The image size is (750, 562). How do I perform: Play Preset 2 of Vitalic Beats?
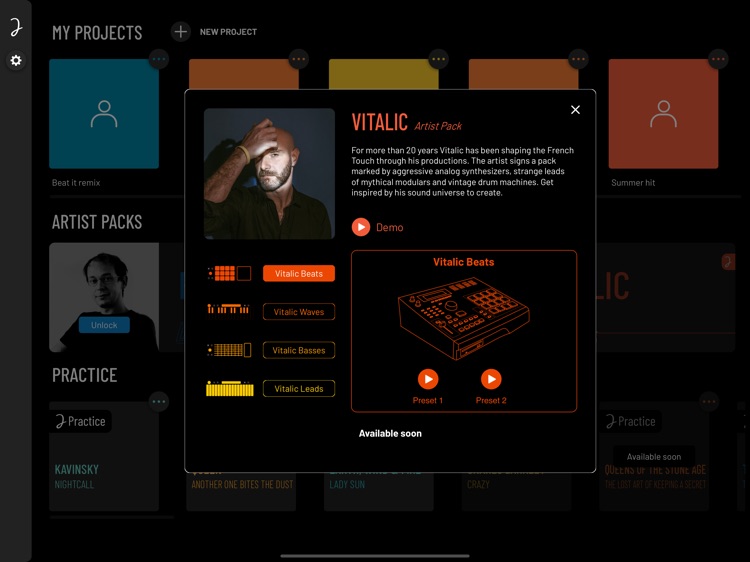[491, 379]
